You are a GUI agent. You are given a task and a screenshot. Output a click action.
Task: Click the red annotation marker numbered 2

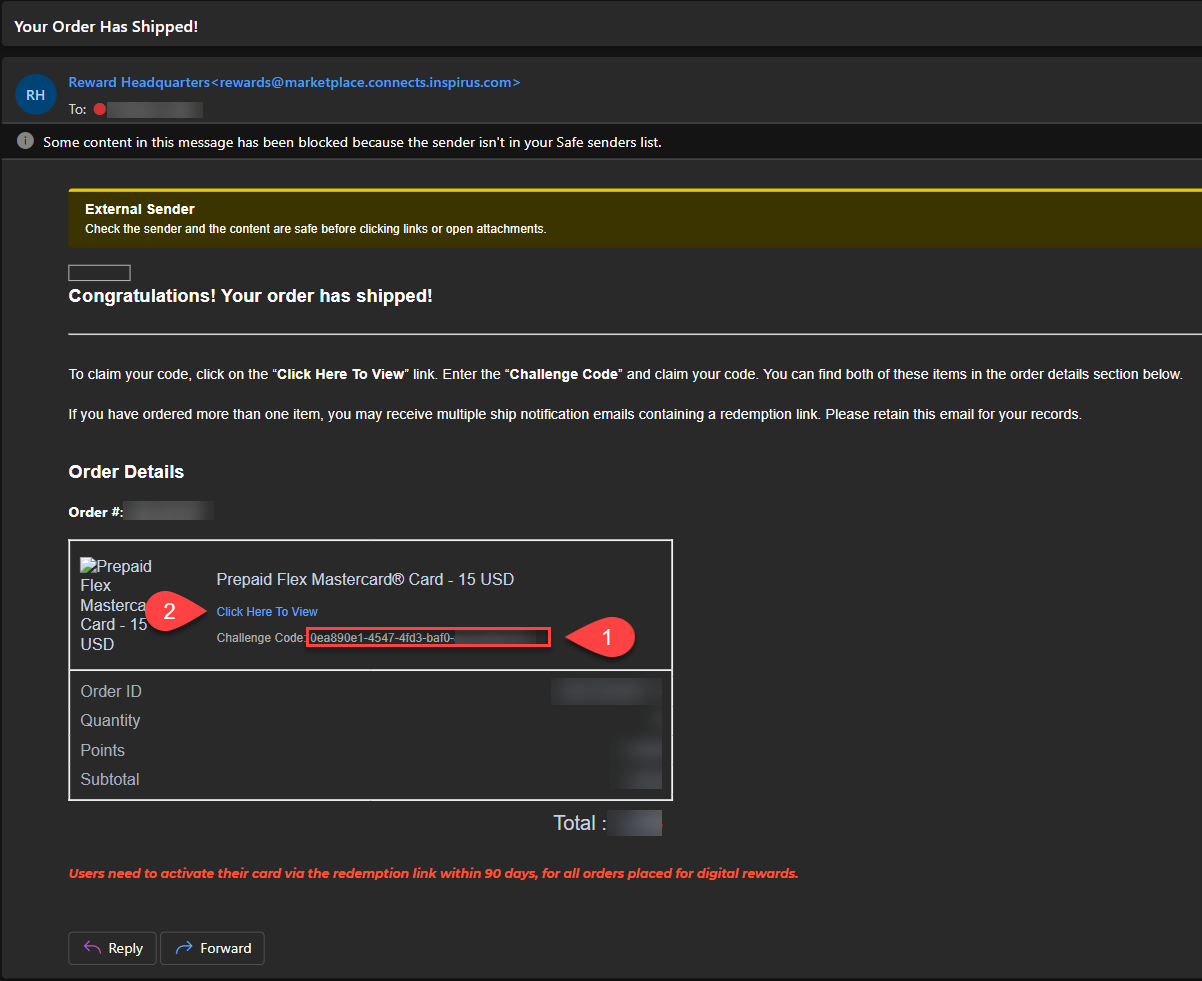coord(172,611)
